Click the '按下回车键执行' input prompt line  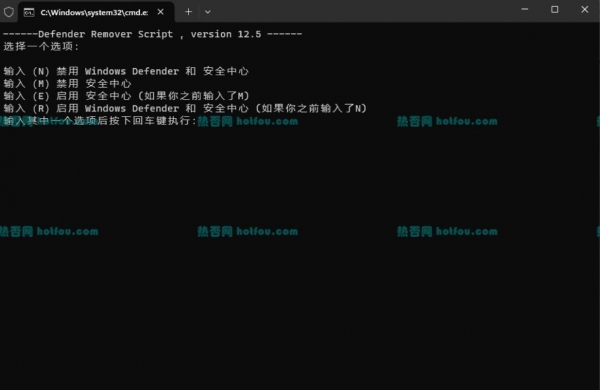click(x=100, y=121)
